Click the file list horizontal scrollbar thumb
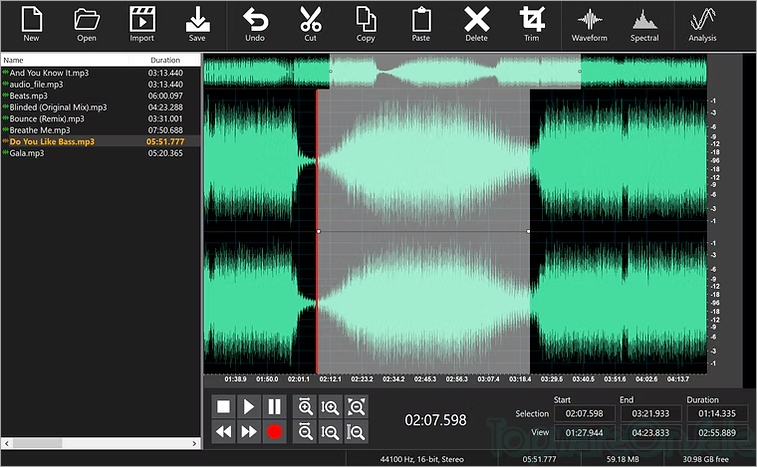The width and height of the screenshot is (757, 467). pyautogui.click(x=37, y=443)
